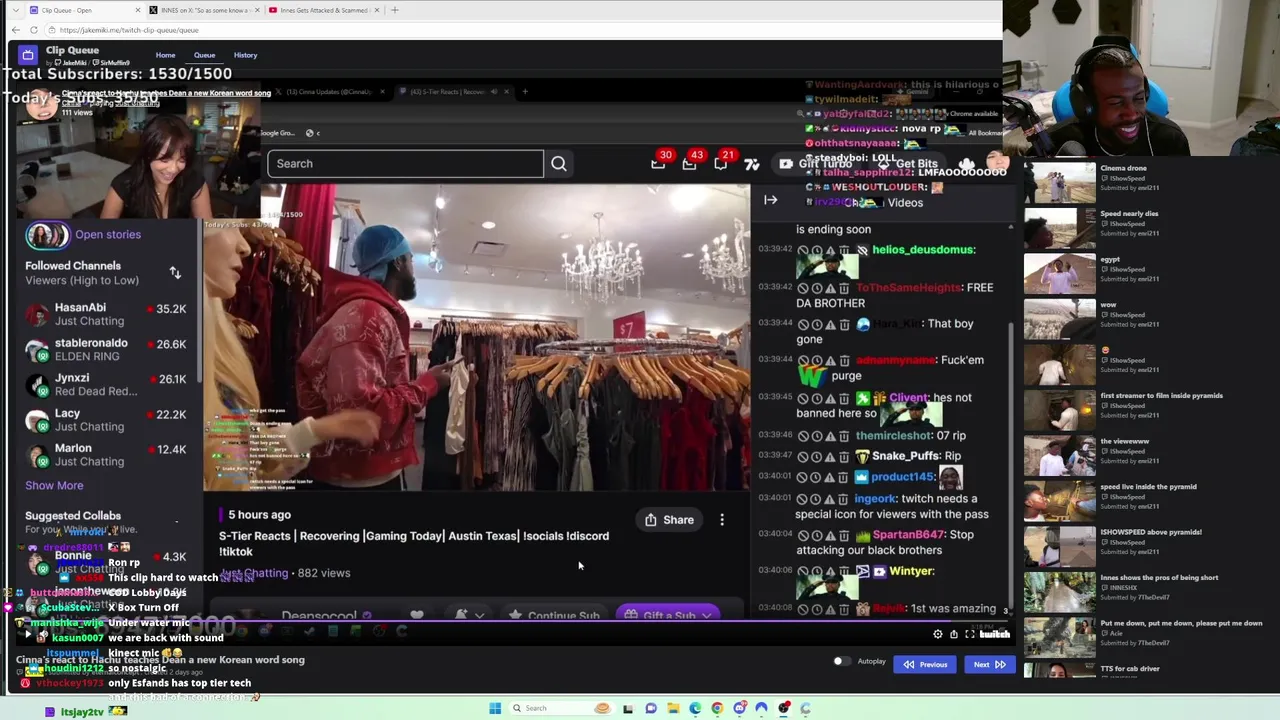Image resolution: width=1280 pixels, height=720 pixels.
Task: Reload the page with the refresh icon
Action: click(x=33, y=30)
